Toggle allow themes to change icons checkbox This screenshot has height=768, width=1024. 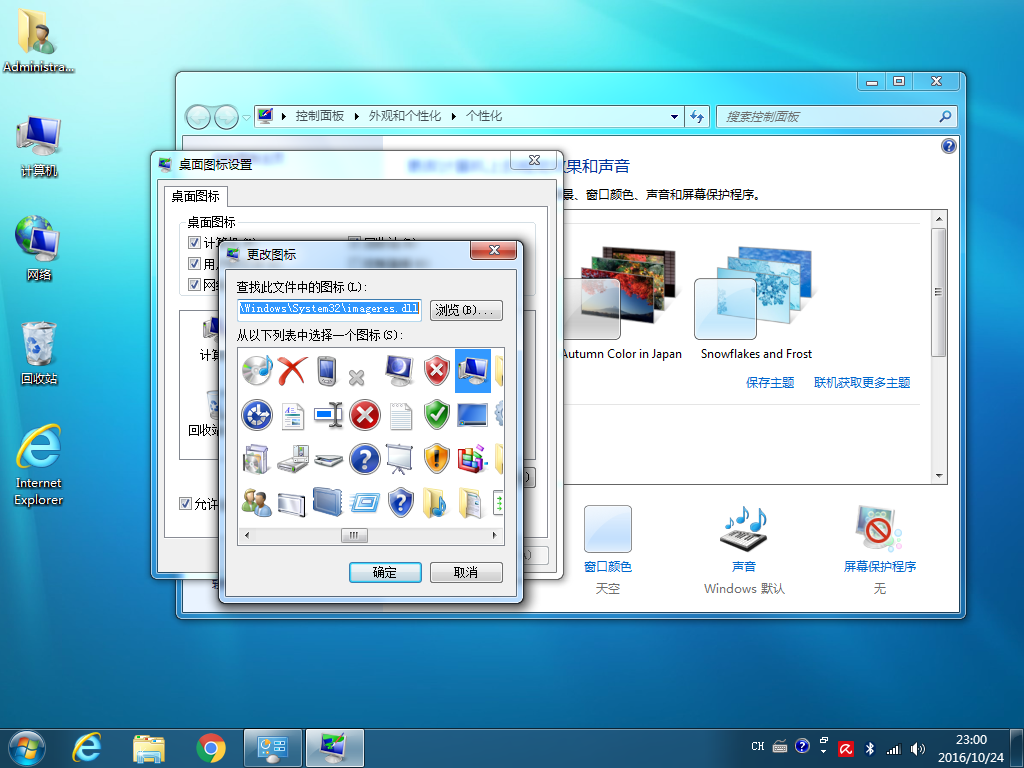[x=185, y=504]
